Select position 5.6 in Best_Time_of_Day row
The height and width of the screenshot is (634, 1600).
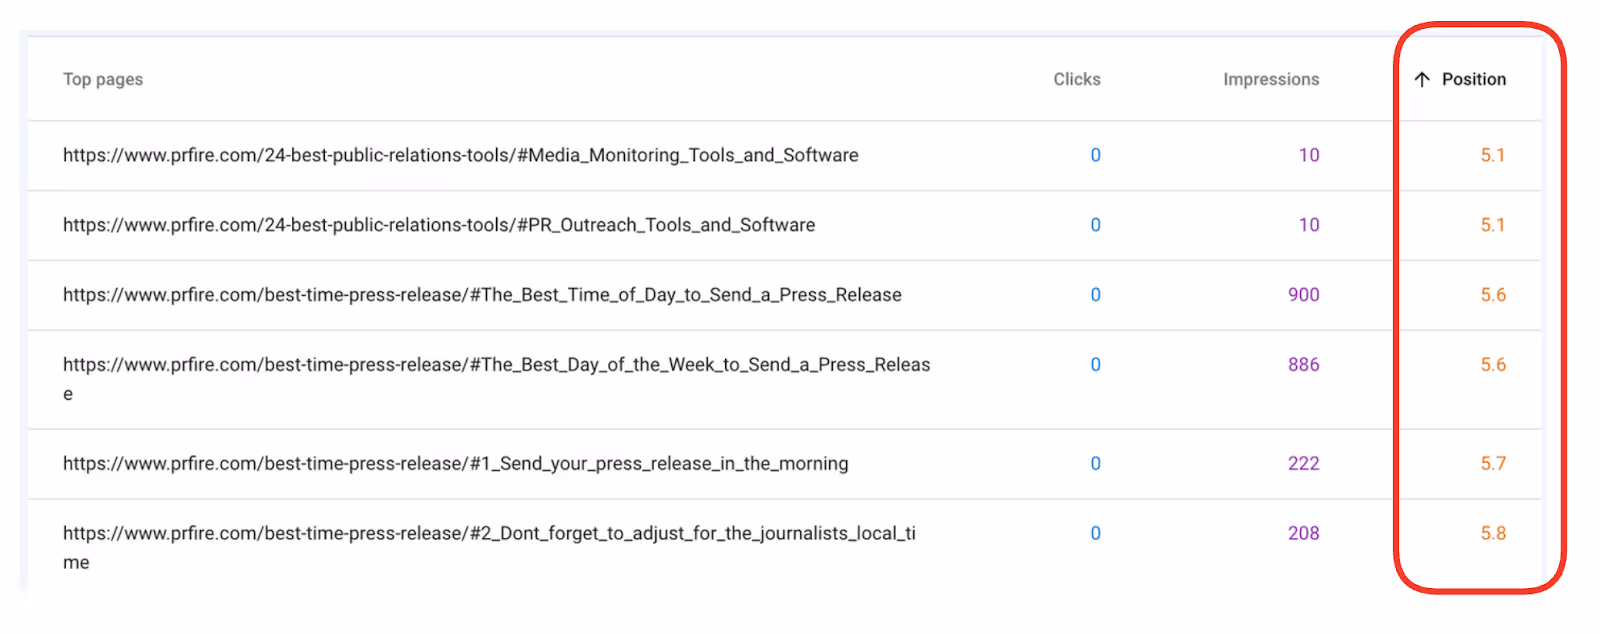1493,295
